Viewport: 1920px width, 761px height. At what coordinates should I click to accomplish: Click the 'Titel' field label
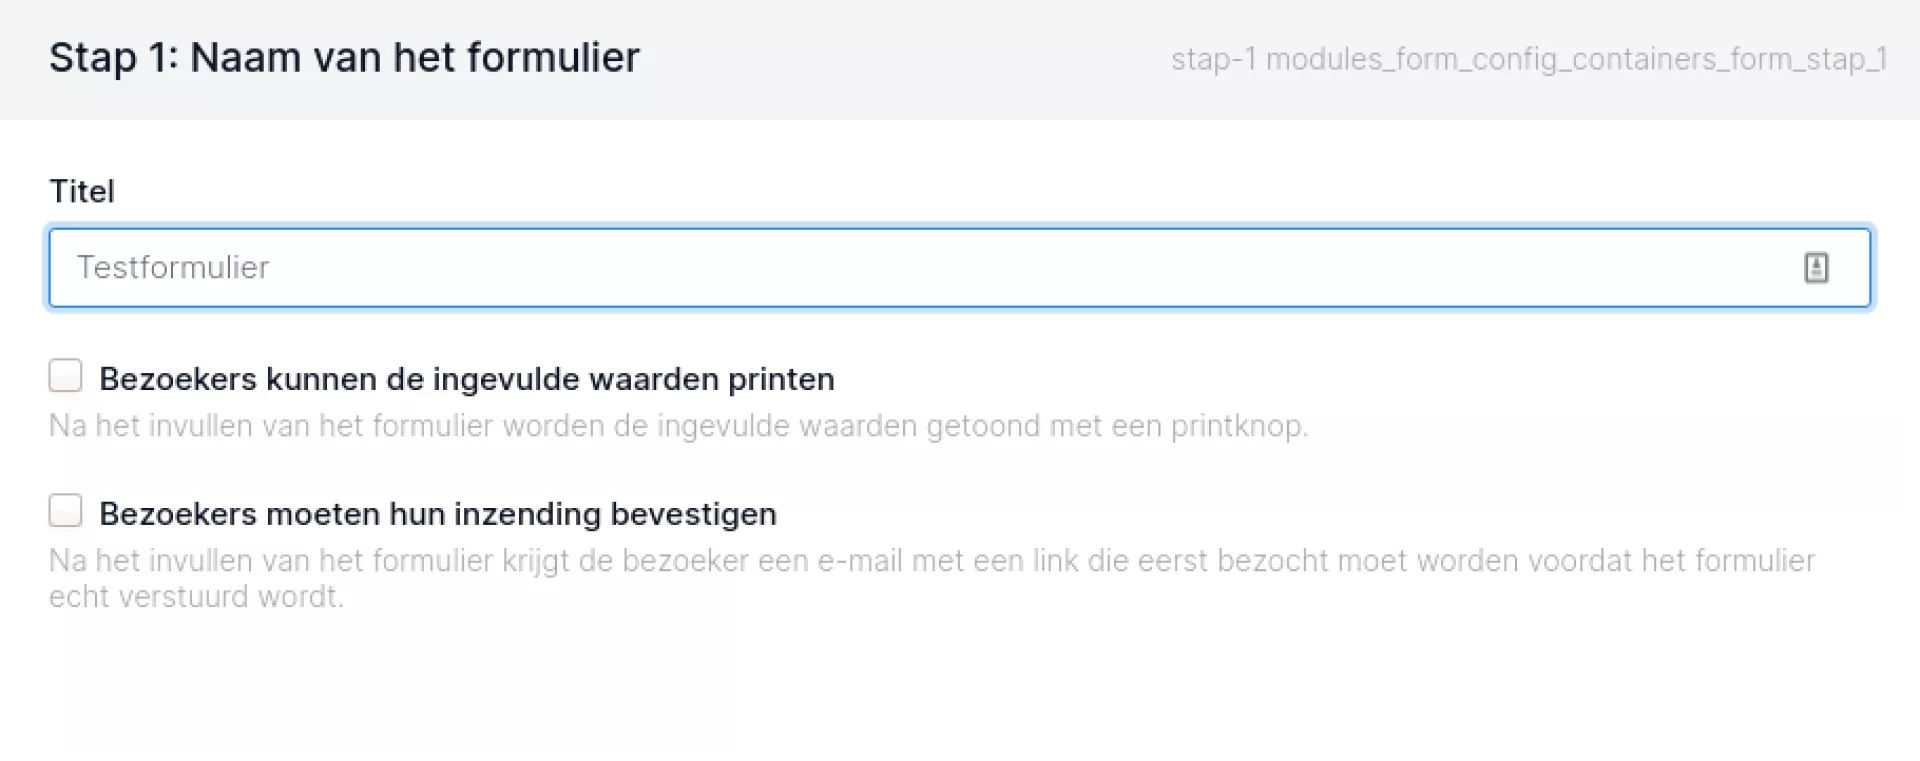82,191
